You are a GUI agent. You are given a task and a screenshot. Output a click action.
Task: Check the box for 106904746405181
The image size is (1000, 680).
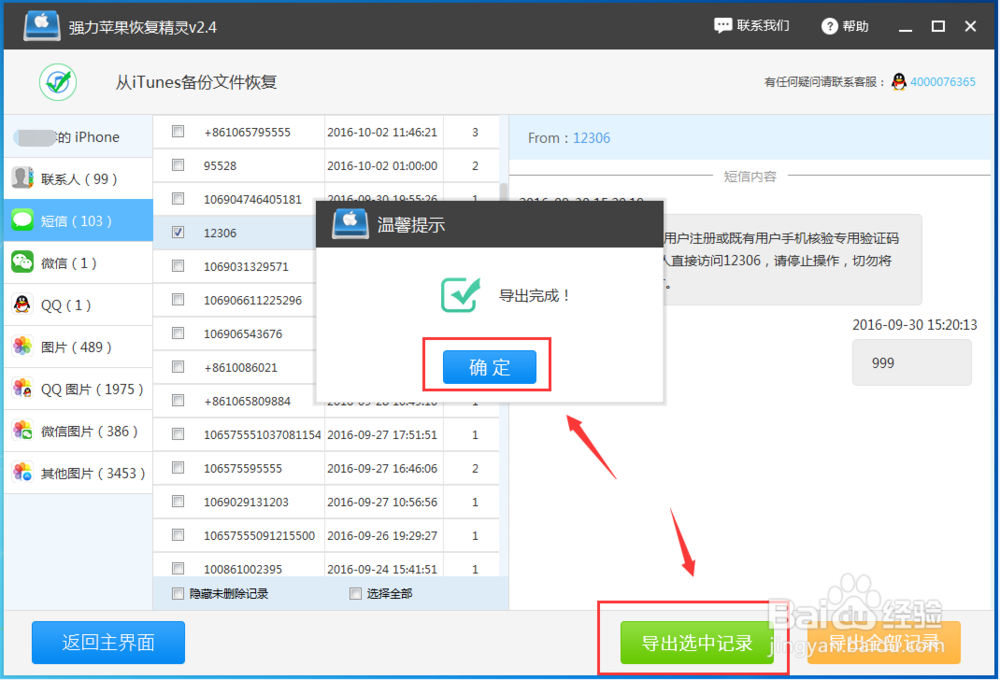click(x=178, y=198)
